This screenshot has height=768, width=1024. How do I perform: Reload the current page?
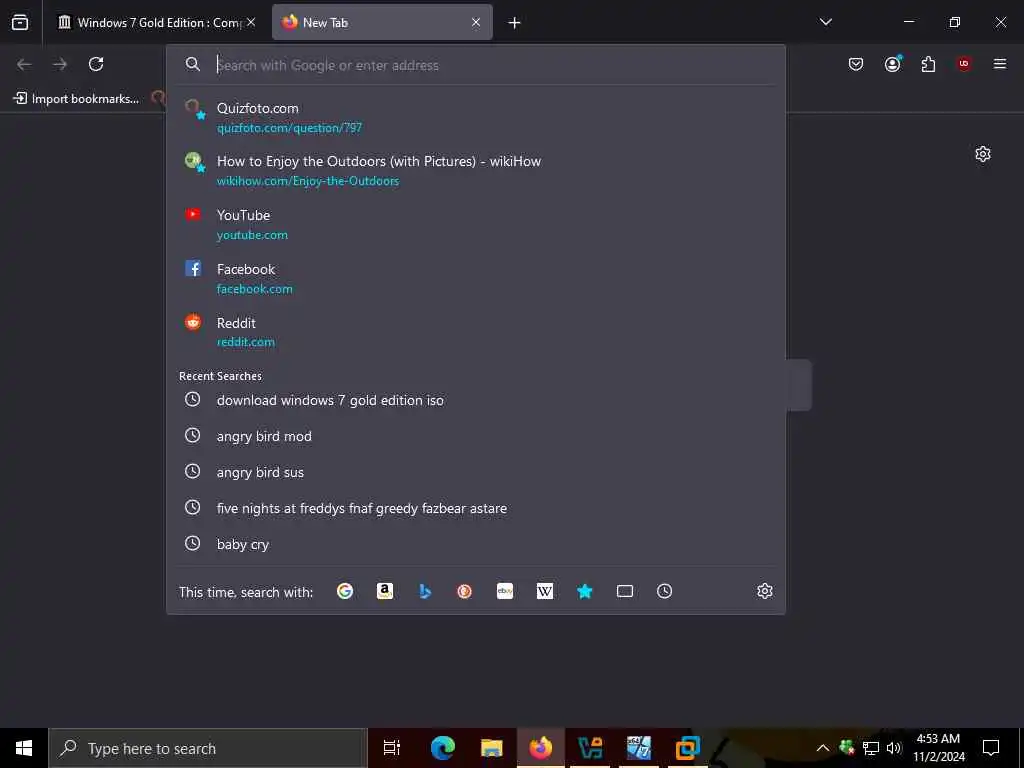click(x=96, y=64)
